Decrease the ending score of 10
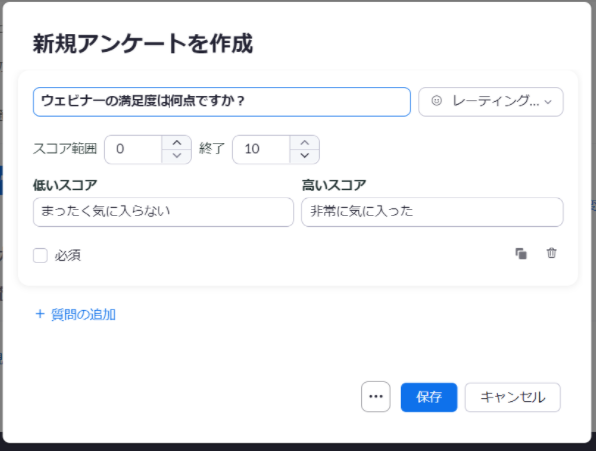Image resolution: width=596 pixels, height=451 pixels. (304, 156)
